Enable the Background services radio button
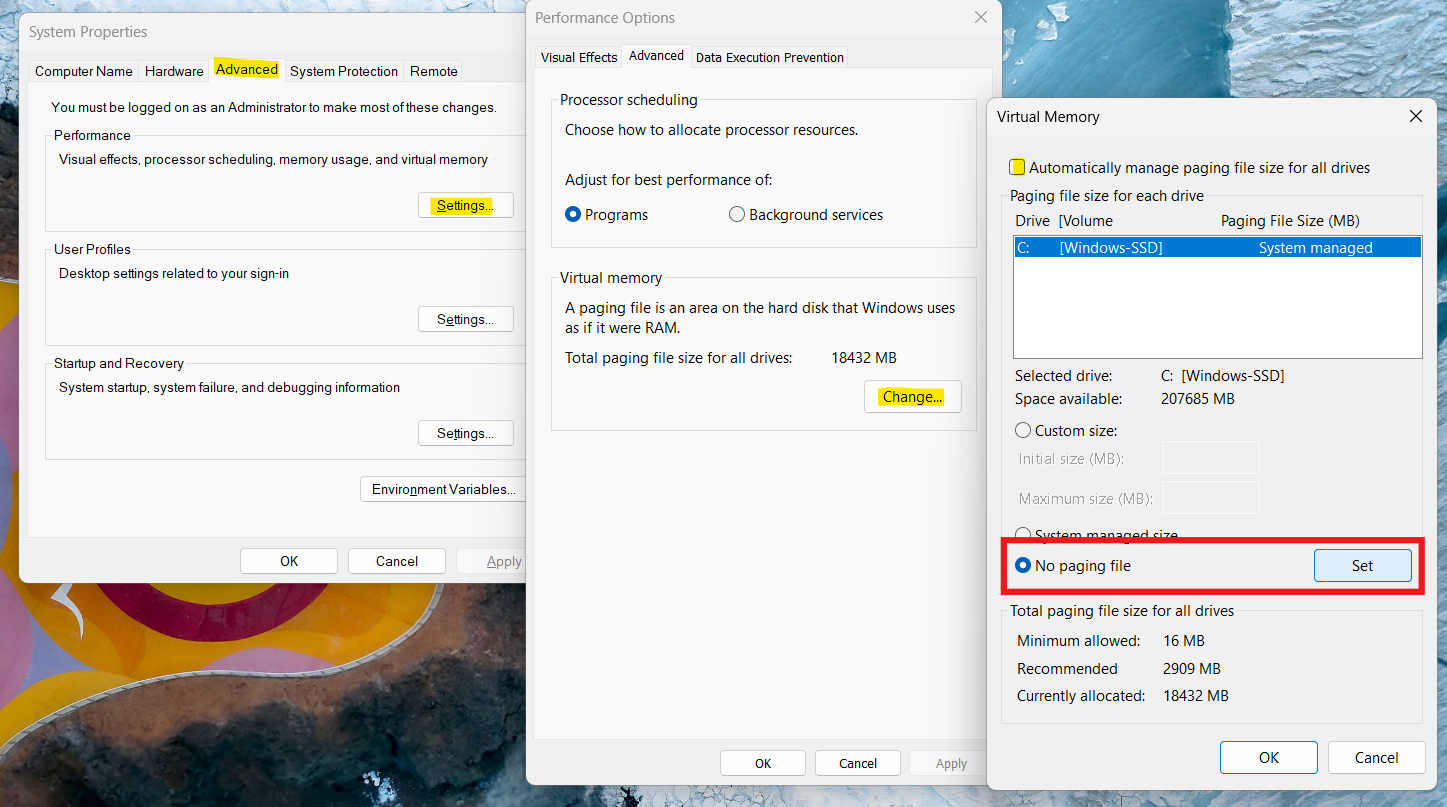The height and width of the screenshot is (807, 1447). pos(737,214)
